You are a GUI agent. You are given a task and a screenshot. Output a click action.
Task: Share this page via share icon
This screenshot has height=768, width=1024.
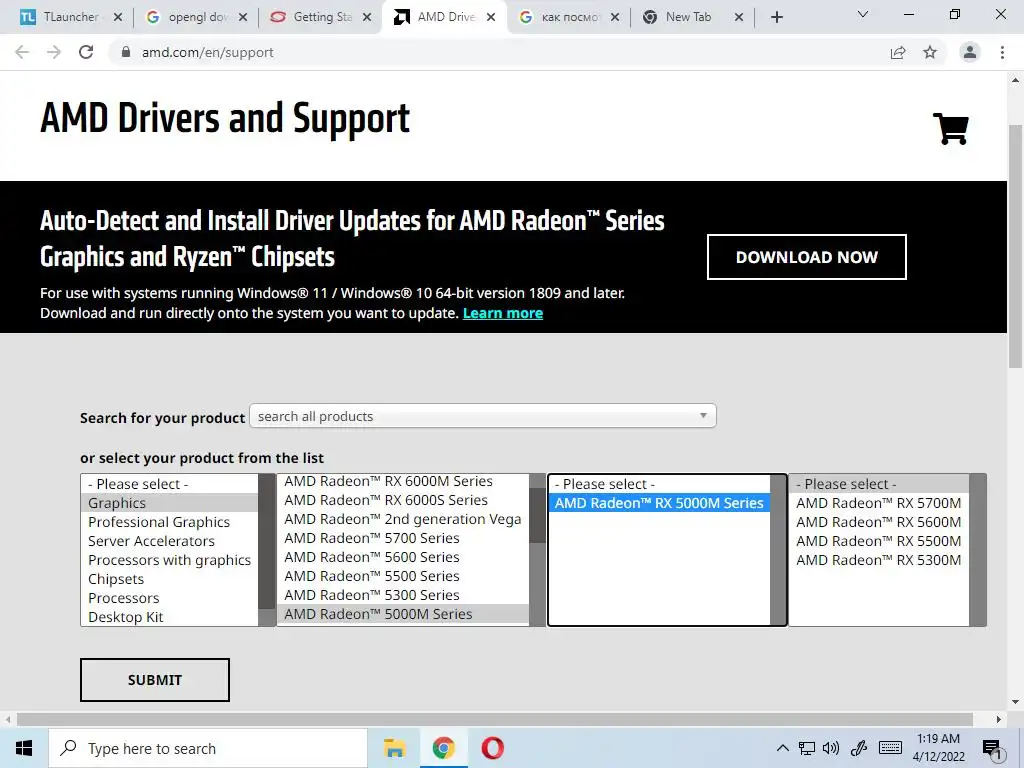pos(898,52)
